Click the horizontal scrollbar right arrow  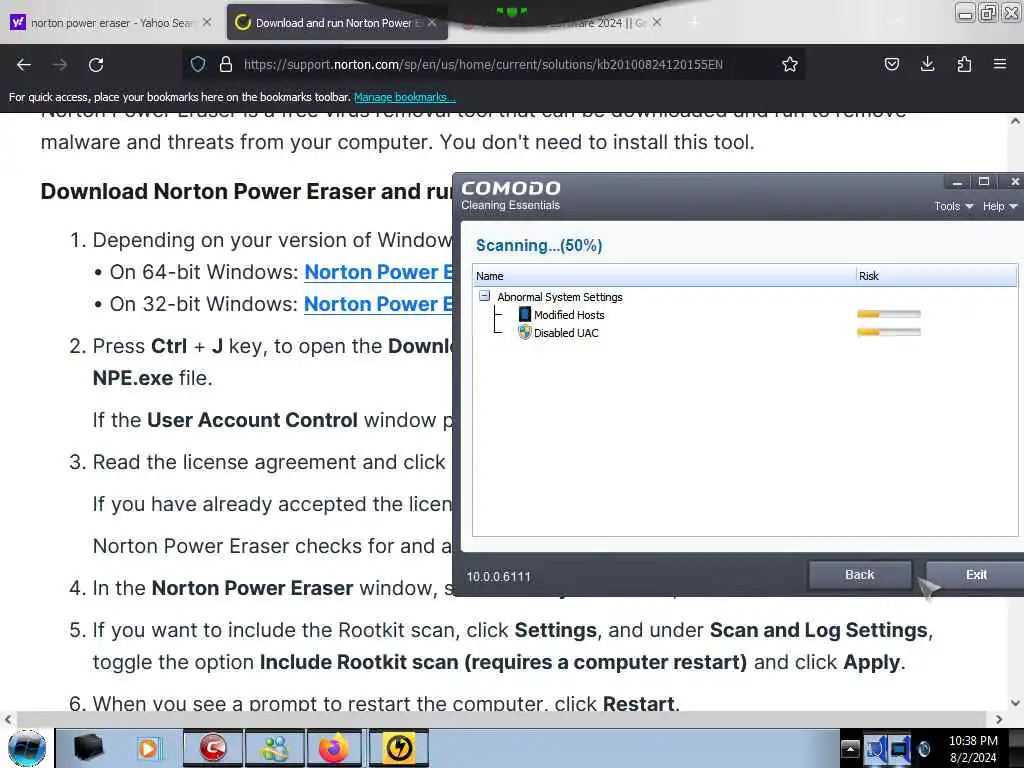point(999,719)
